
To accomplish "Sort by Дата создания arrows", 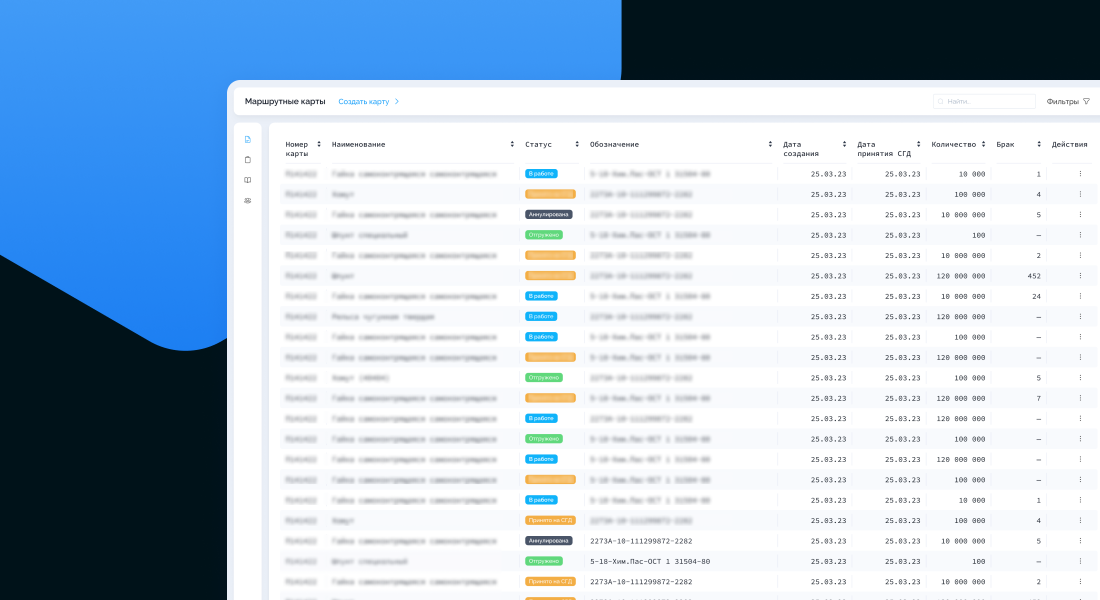I will click(x=844, y=144).
